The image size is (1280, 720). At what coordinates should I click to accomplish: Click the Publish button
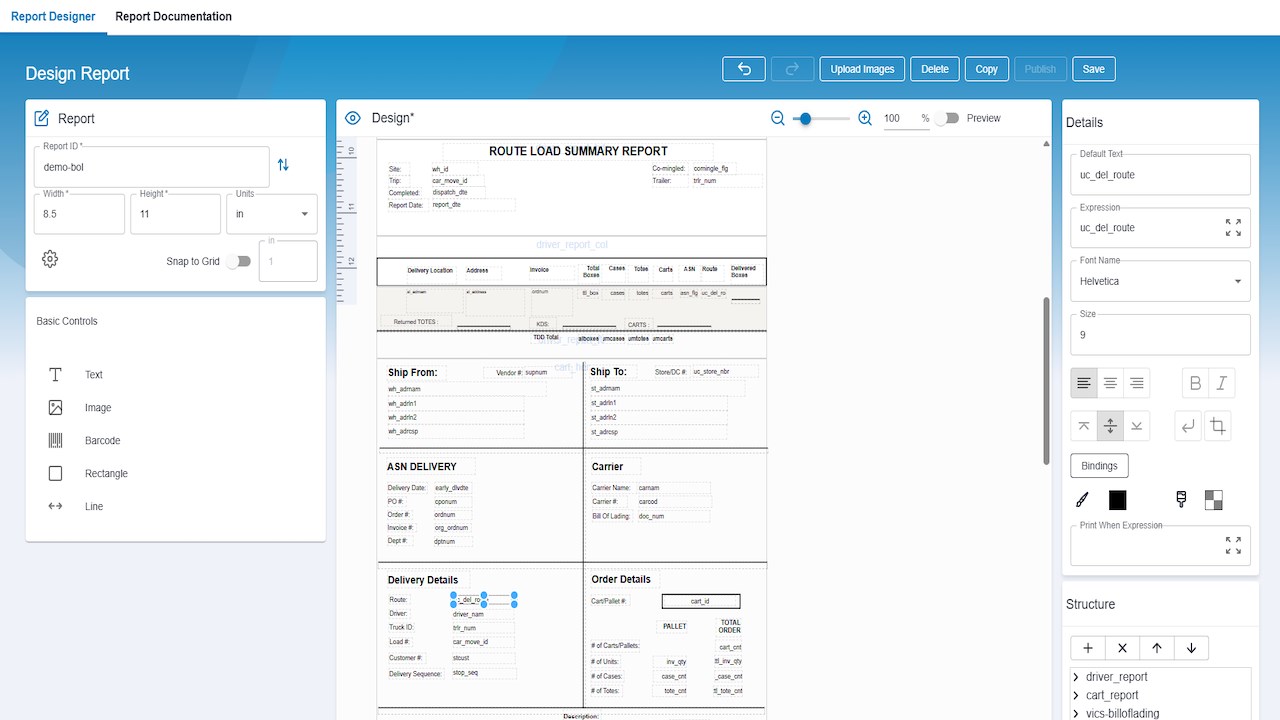(1040, 69)
